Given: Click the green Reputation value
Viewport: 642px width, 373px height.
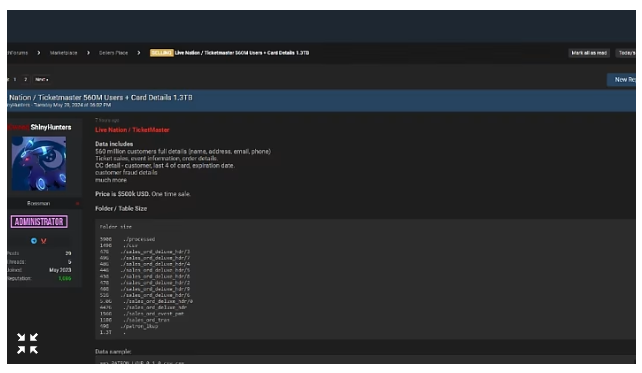Looking at the screenshot, I should (65, 278).
